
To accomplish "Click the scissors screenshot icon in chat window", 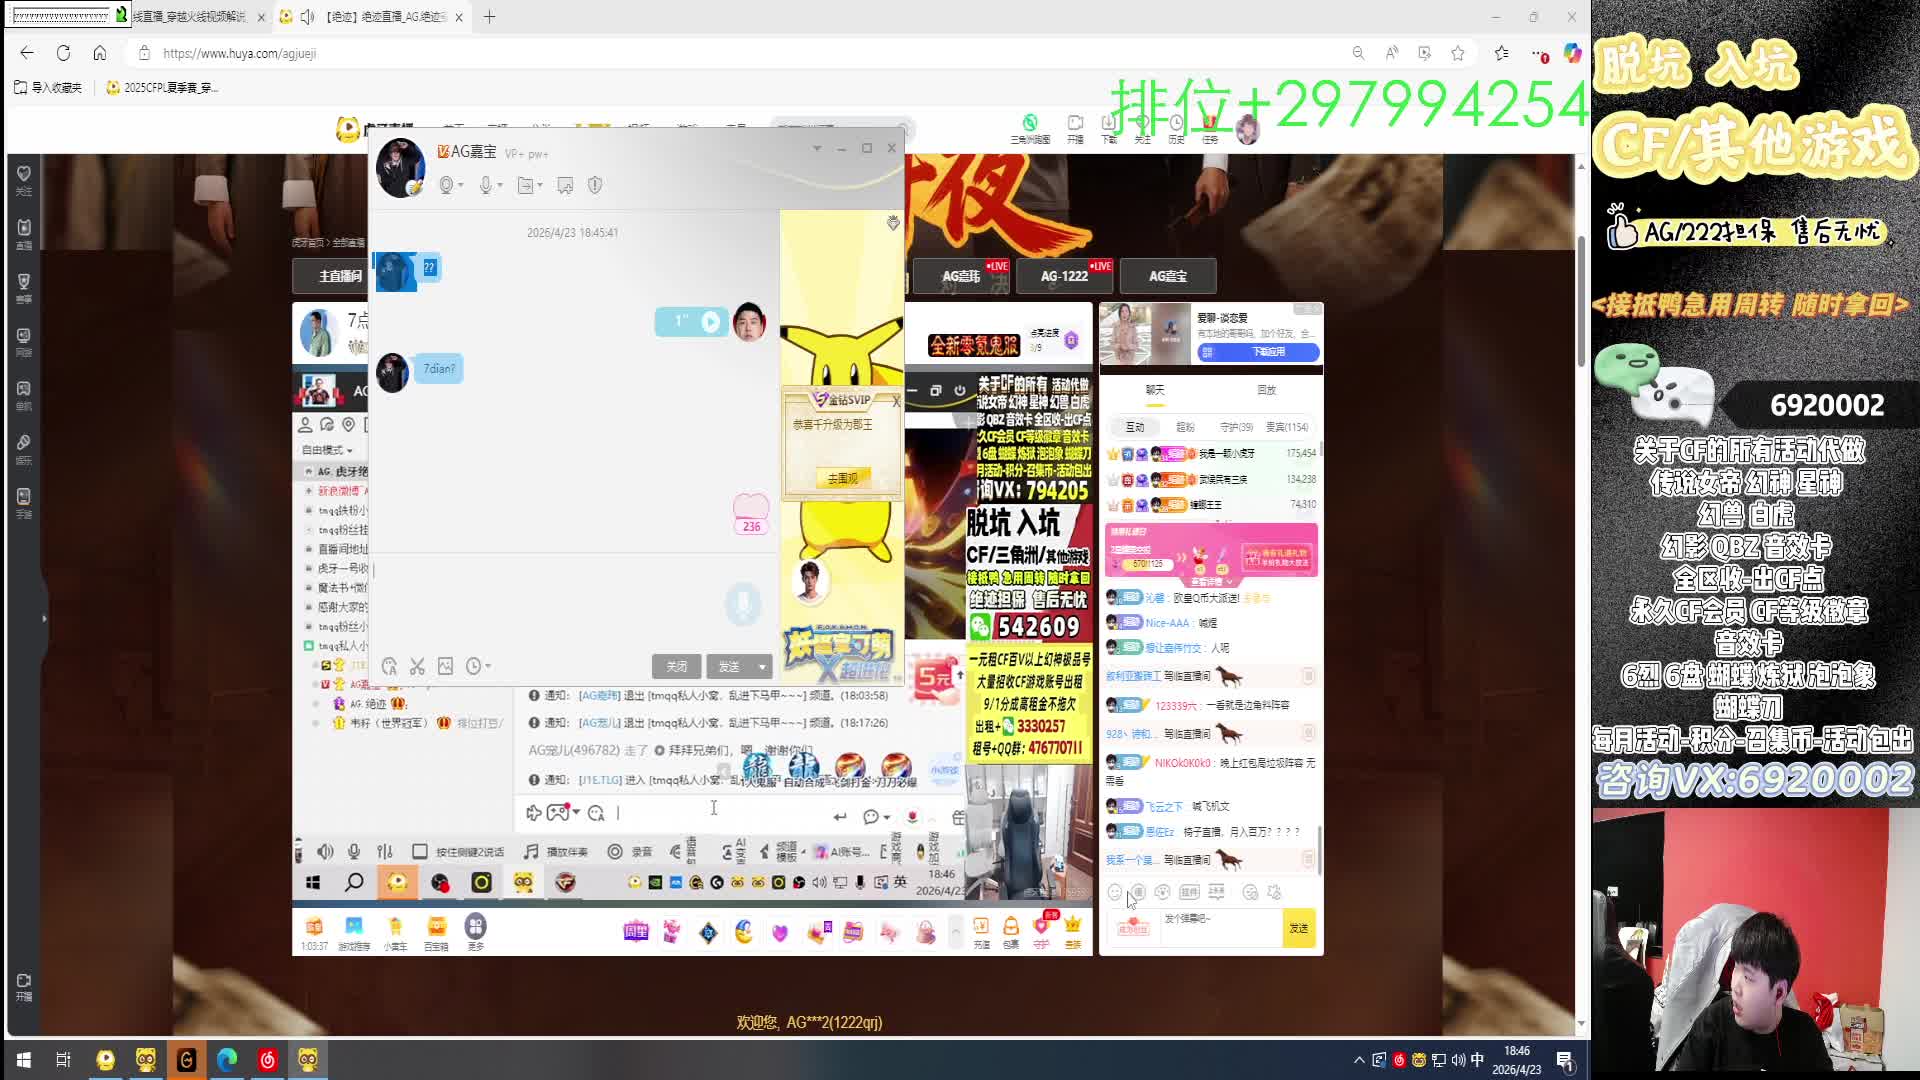I will tap(417, 666).
